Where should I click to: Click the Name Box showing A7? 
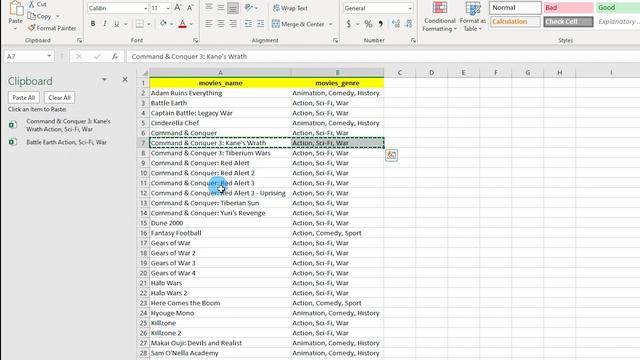tap(24, 56)
